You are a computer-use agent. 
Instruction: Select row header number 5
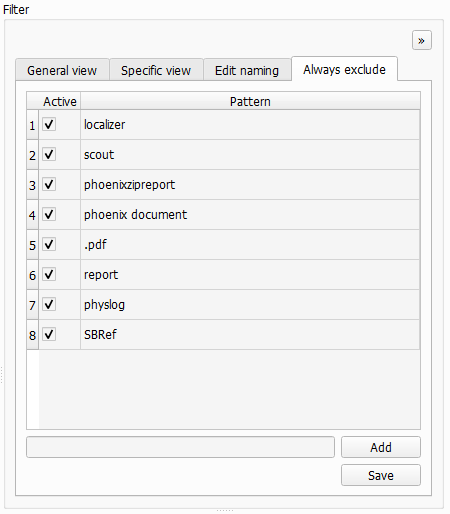point(32,245)
